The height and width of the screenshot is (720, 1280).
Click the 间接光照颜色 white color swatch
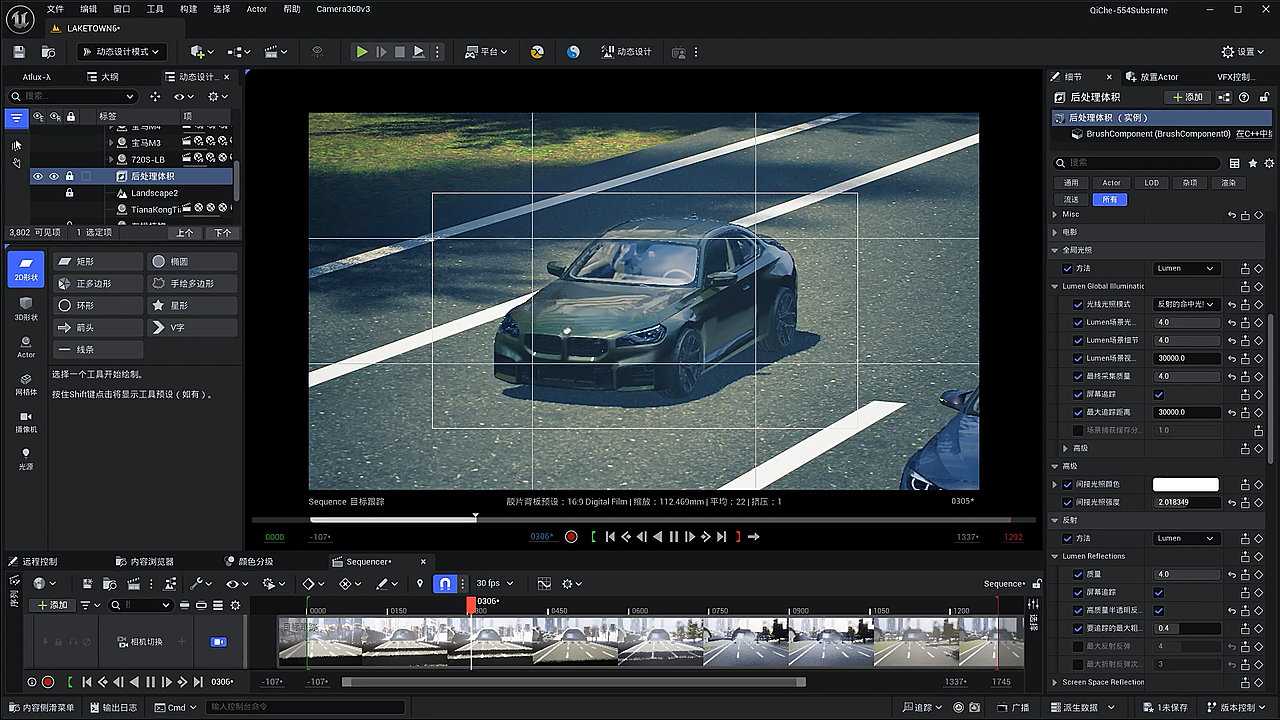pyautogui.click(x=1186, y=484)
